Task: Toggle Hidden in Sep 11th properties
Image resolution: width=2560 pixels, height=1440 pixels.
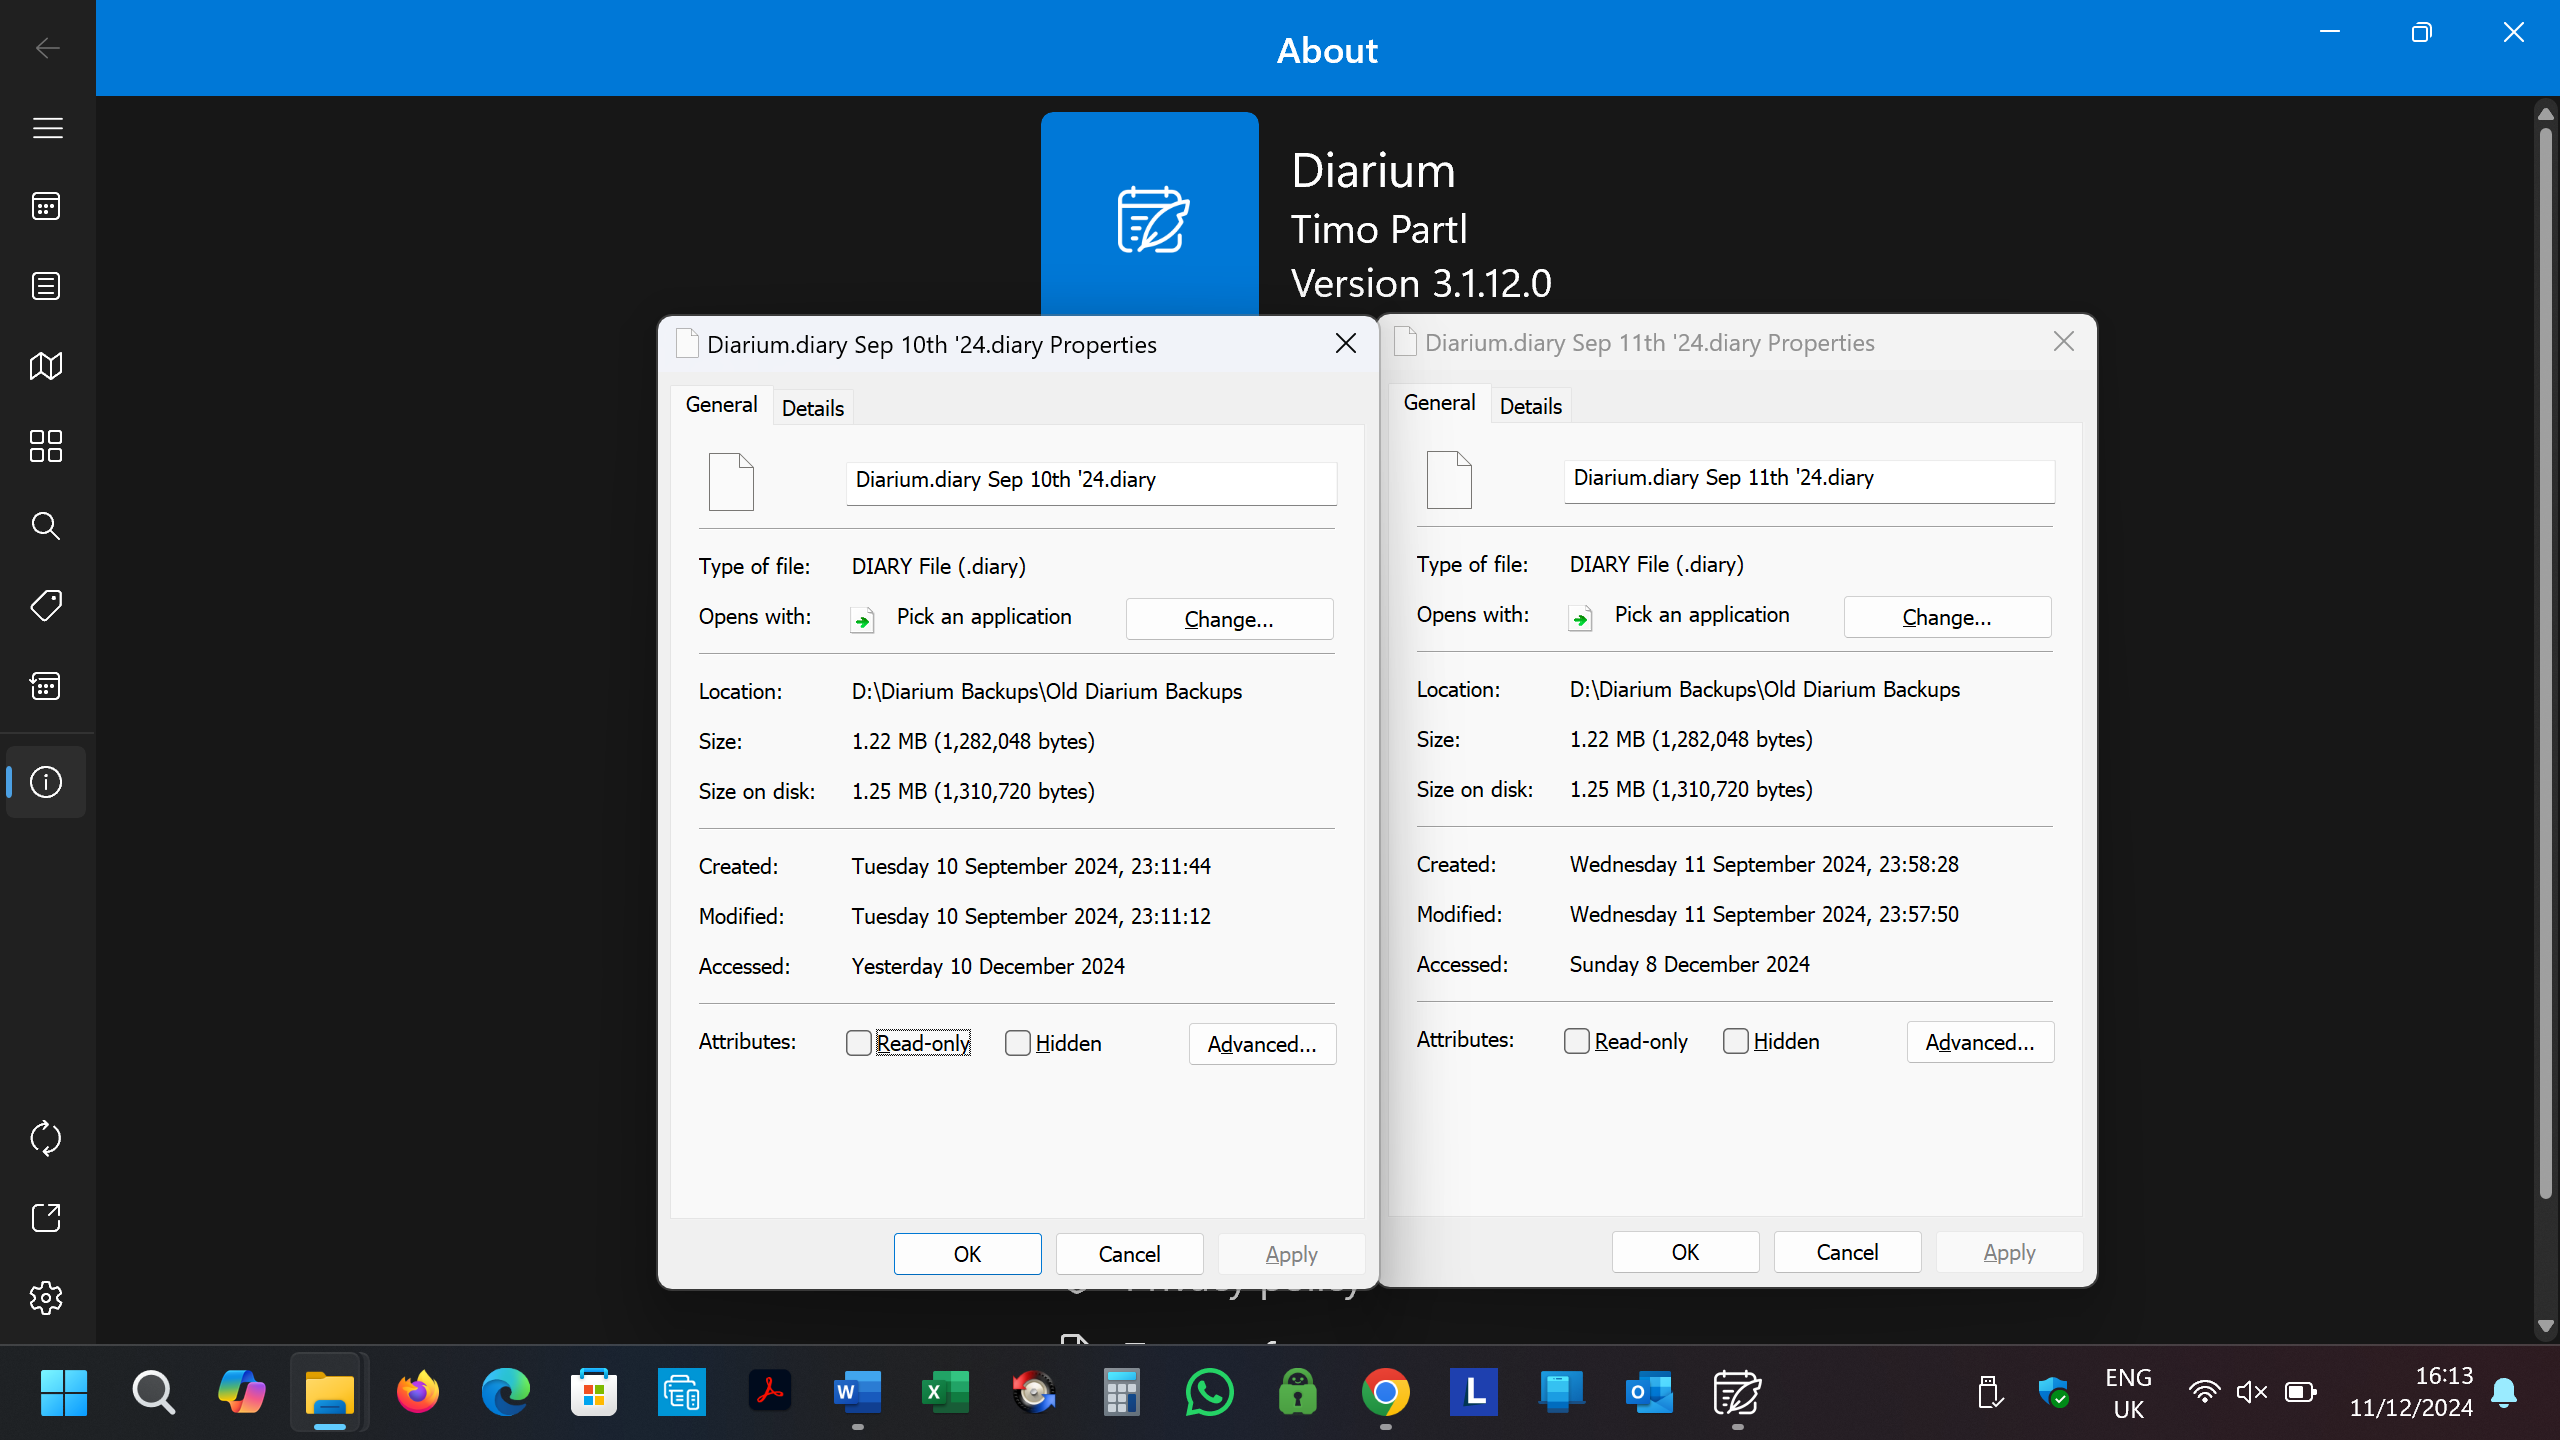Action: [x=1736, y=1041]
